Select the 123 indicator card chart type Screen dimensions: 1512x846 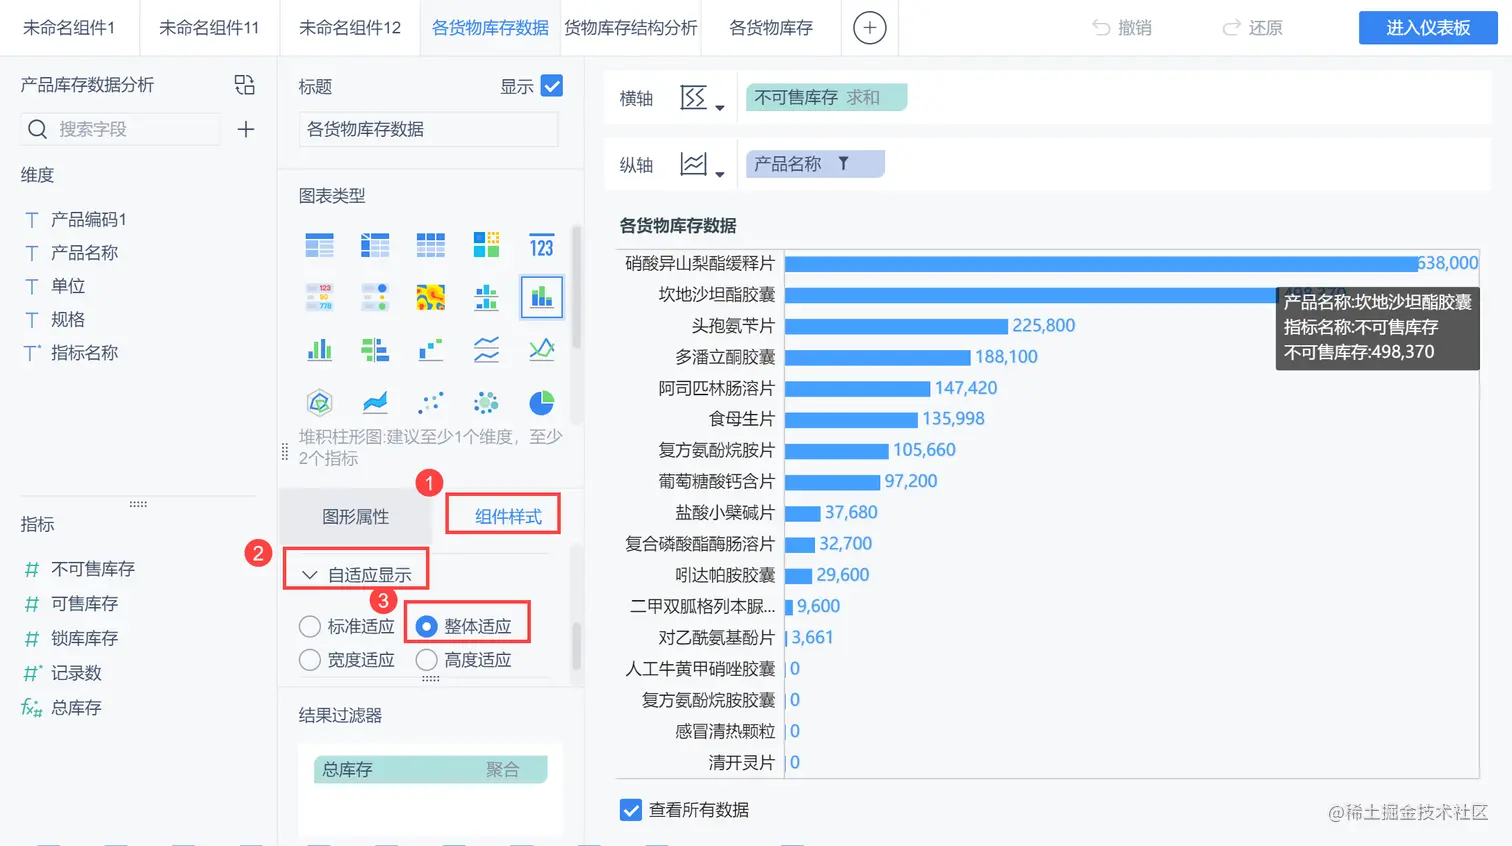[541, 245]
